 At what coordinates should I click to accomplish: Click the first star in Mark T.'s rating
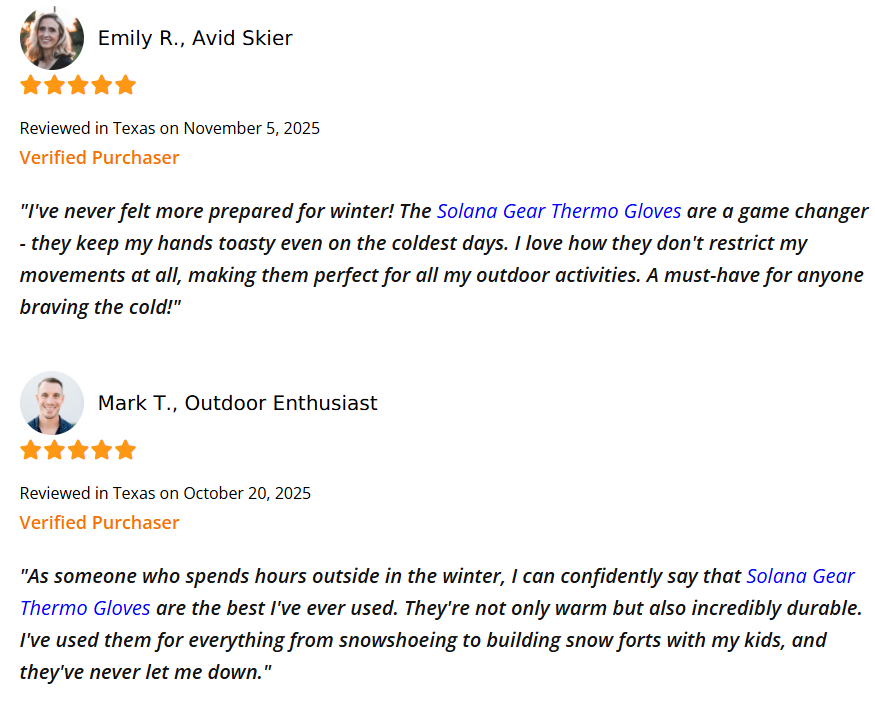point(30,450)
